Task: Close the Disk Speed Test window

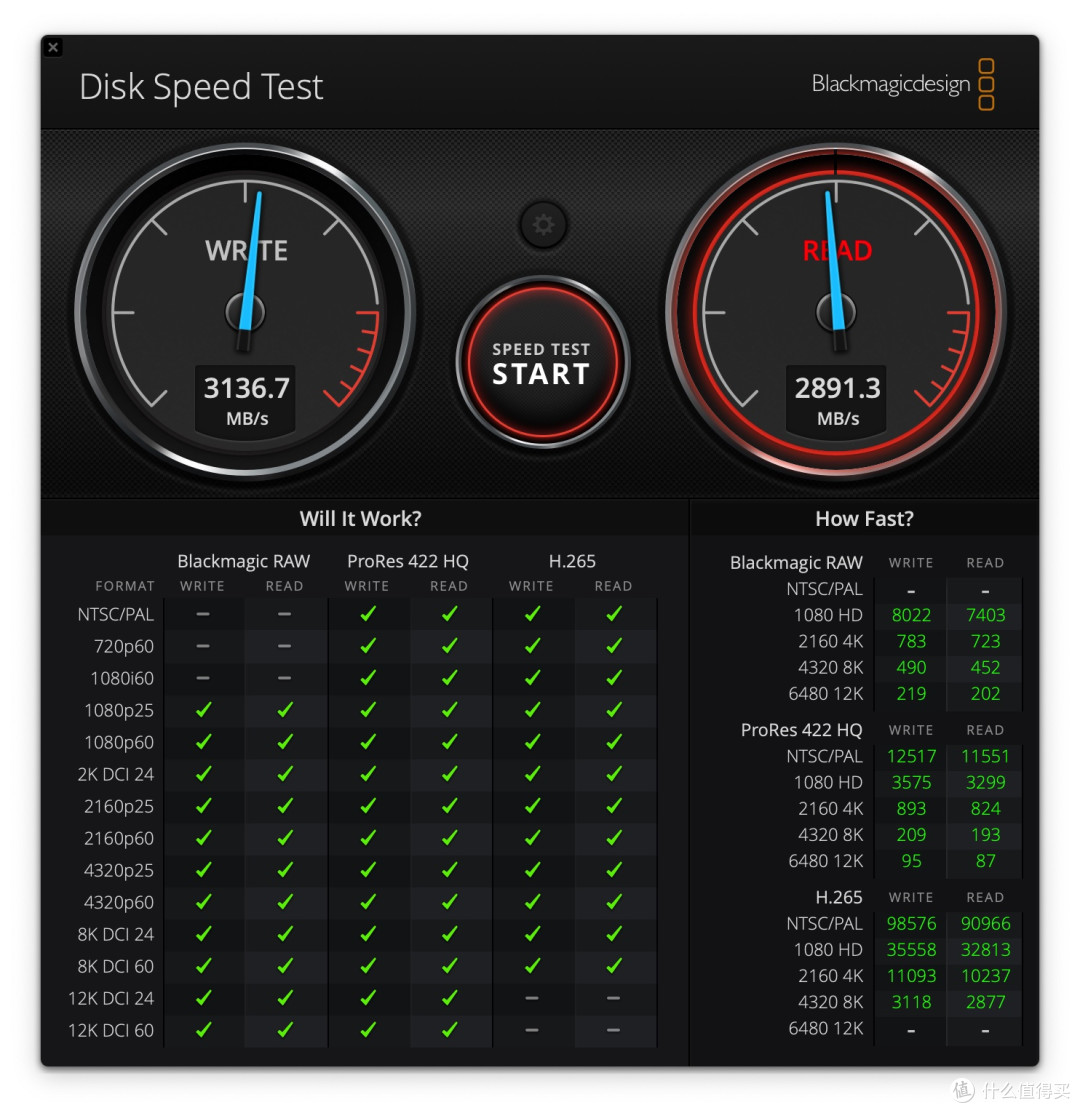Action: (x=53, y=47)
